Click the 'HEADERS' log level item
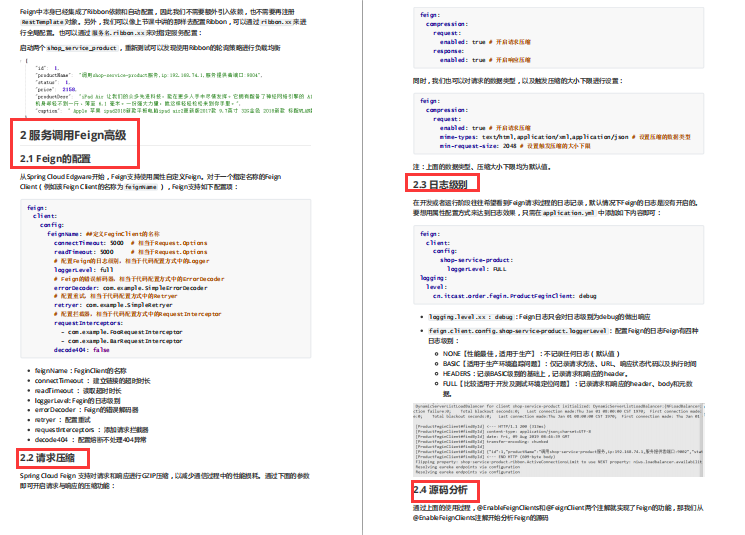745x535 pixels. point(535,374)
